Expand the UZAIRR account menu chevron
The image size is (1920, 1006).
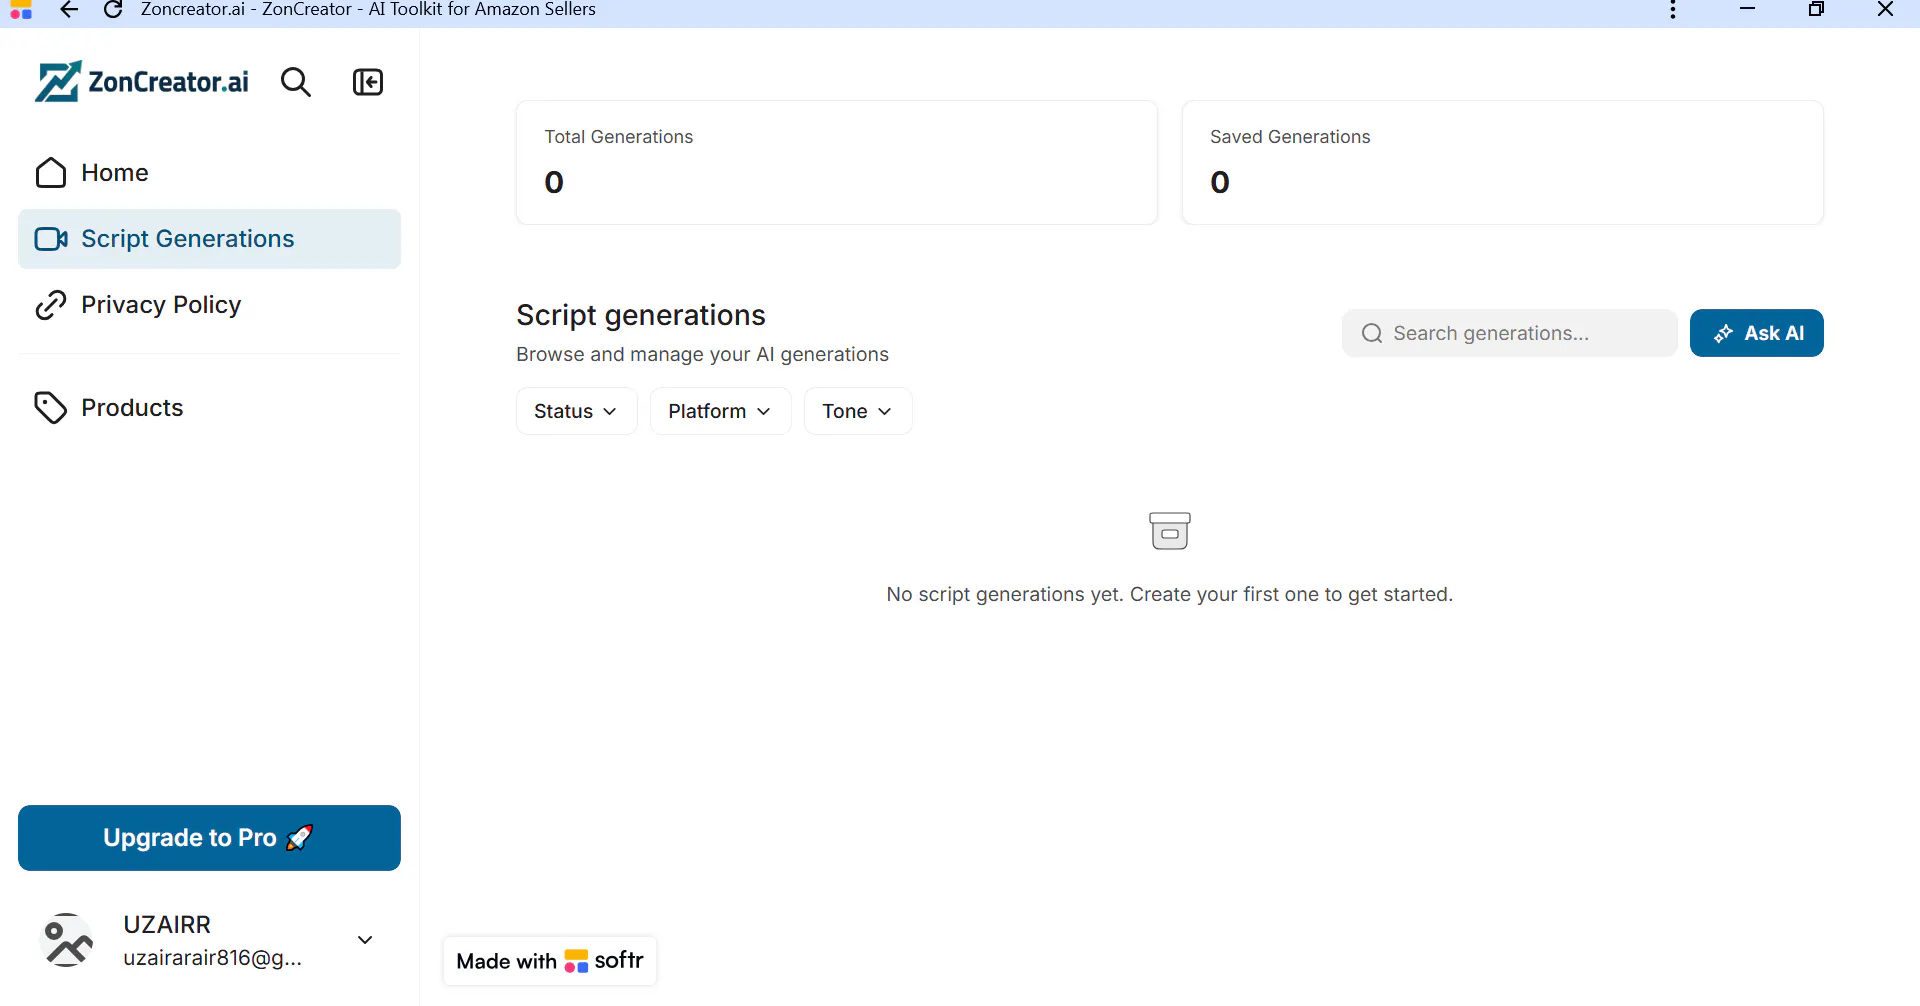pos(365,940)
